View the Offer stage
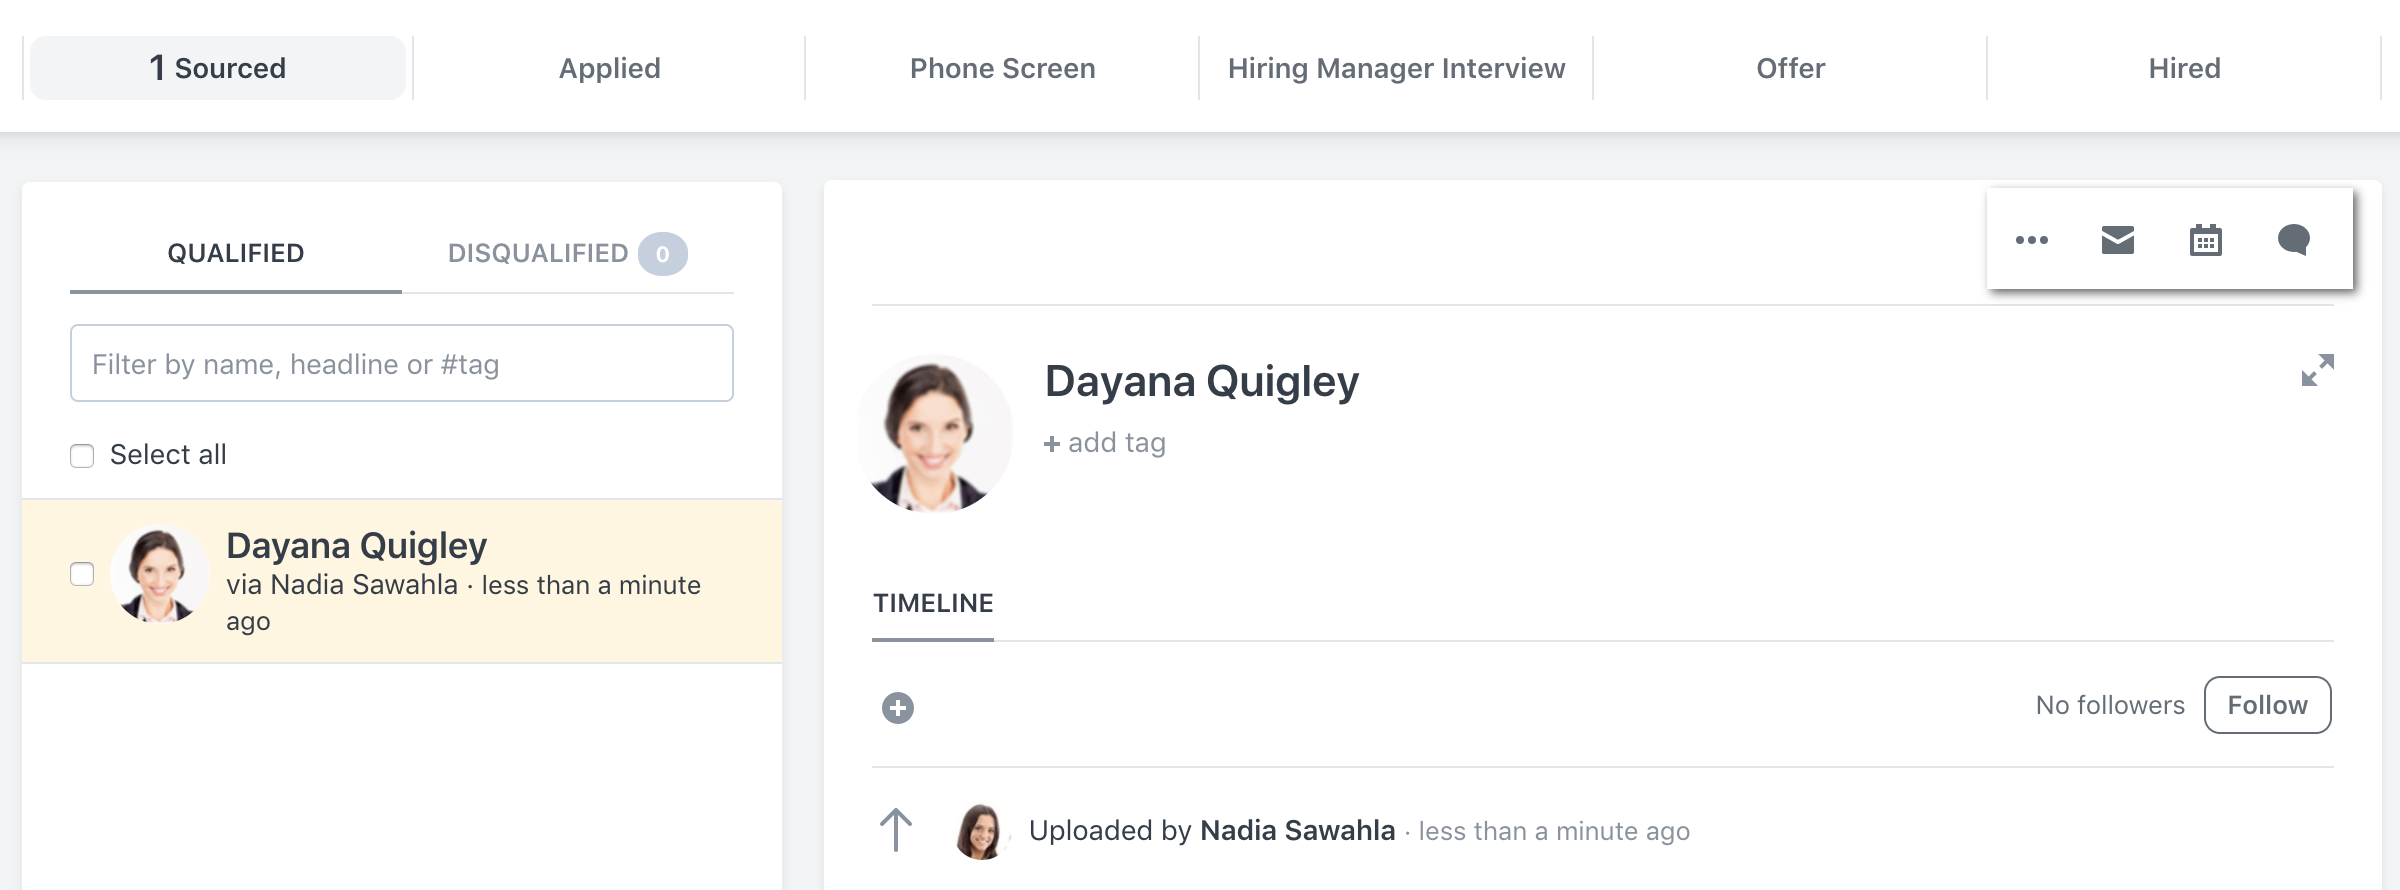2400x890 pixels. click(1790, 68)
